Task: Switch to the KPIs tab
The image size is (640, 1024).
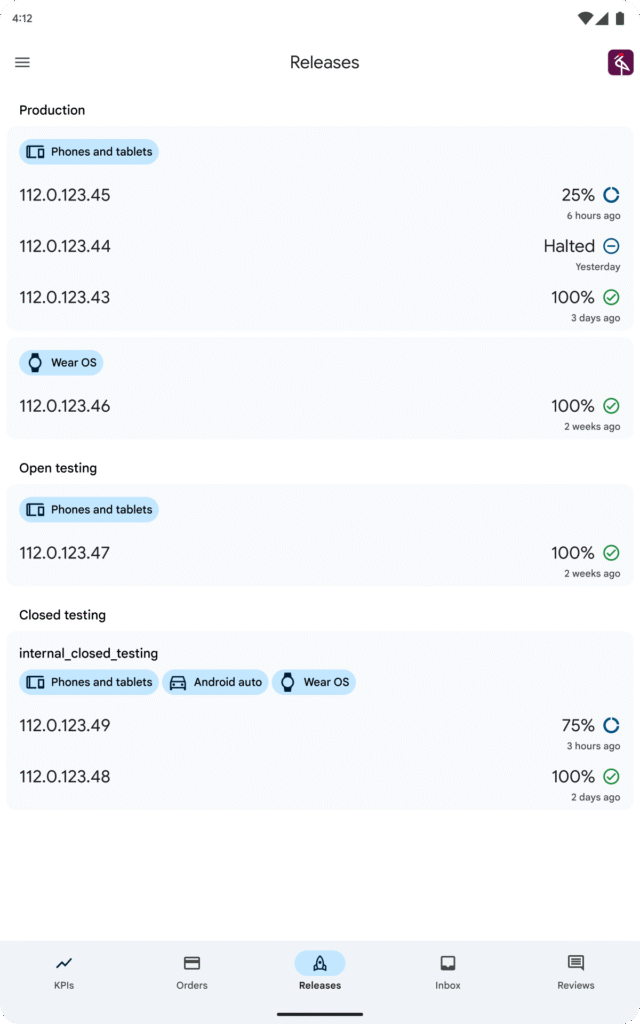Action: (x=64, y=971)
